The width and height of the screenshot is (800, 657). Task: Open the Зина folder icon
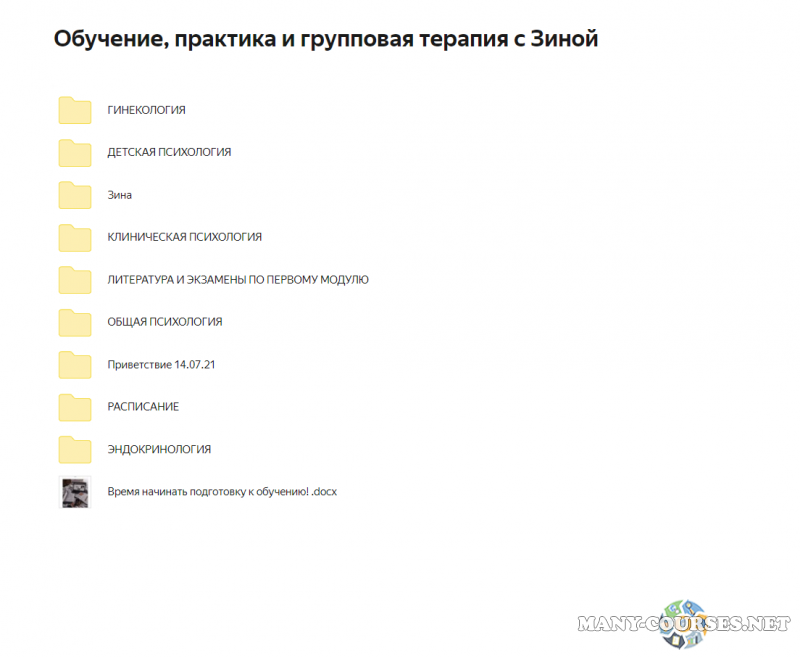[74, 195]
